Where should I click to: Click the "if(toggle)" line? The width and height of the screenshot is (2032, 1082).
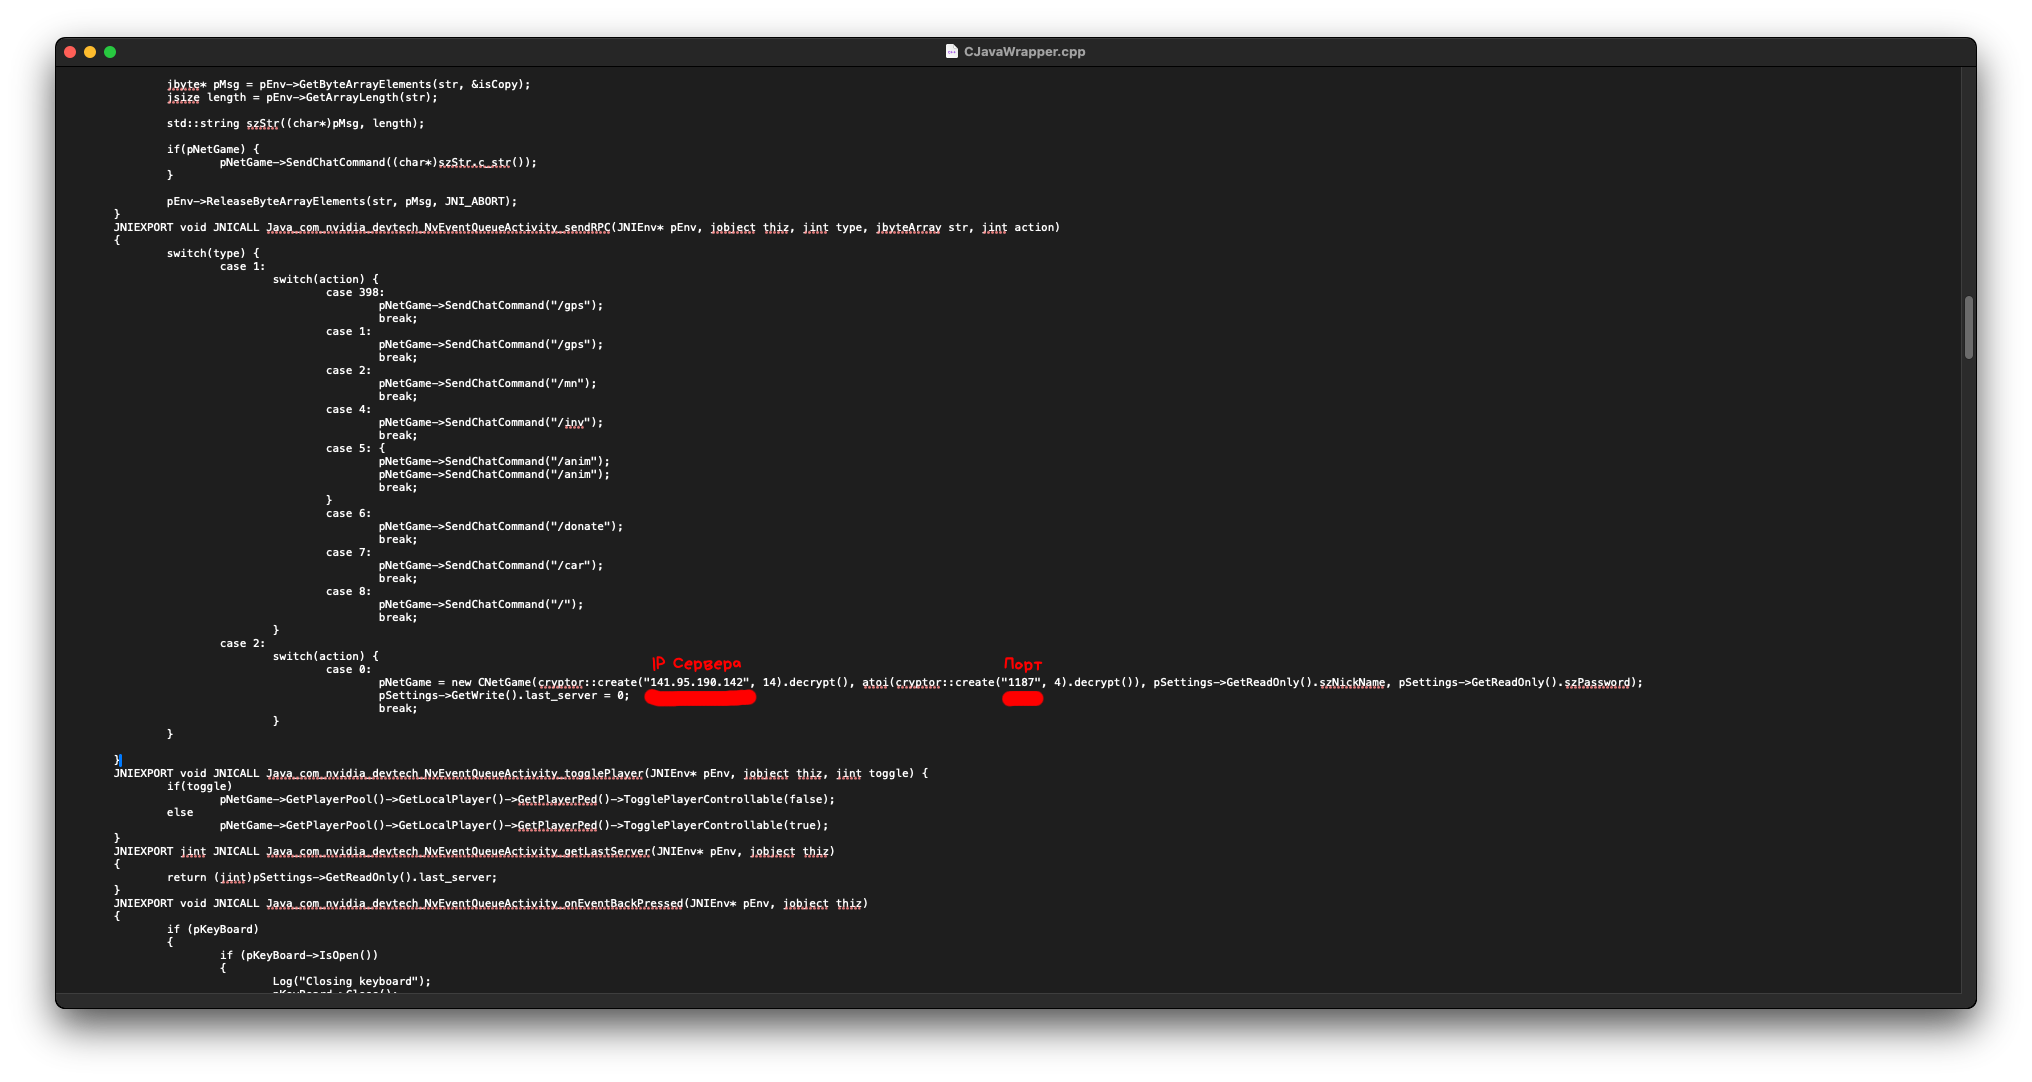tap(199, 786)
